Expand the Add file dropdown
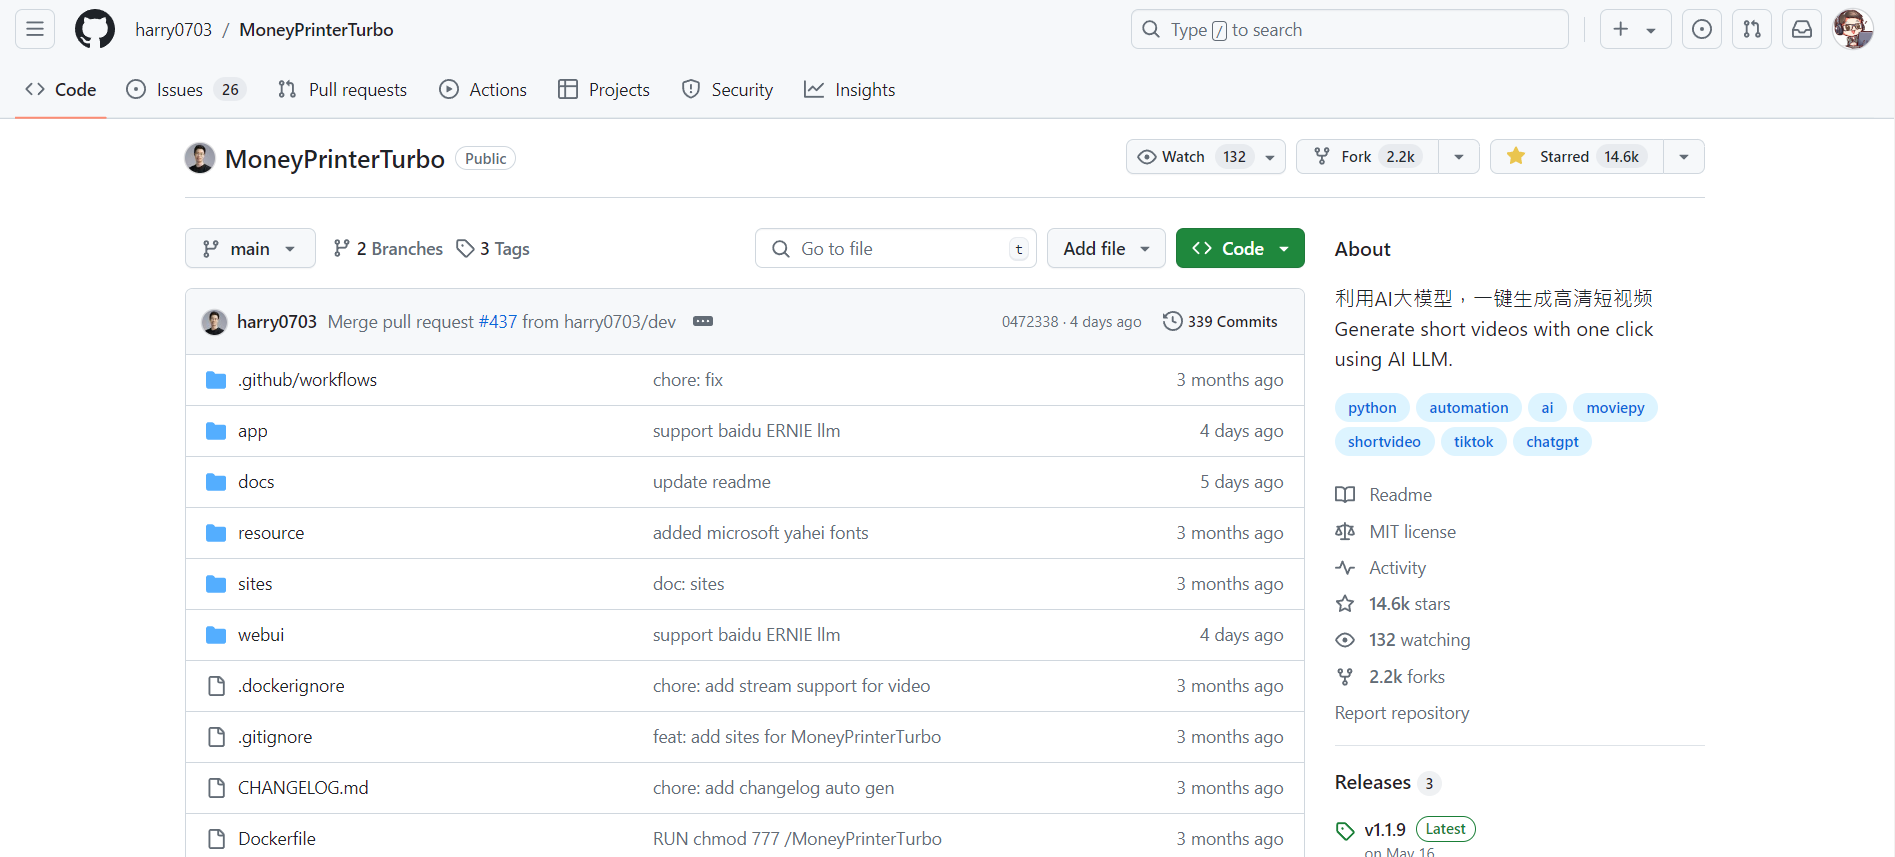This screenshot has height=857, width=1895. coord(1106,248)
